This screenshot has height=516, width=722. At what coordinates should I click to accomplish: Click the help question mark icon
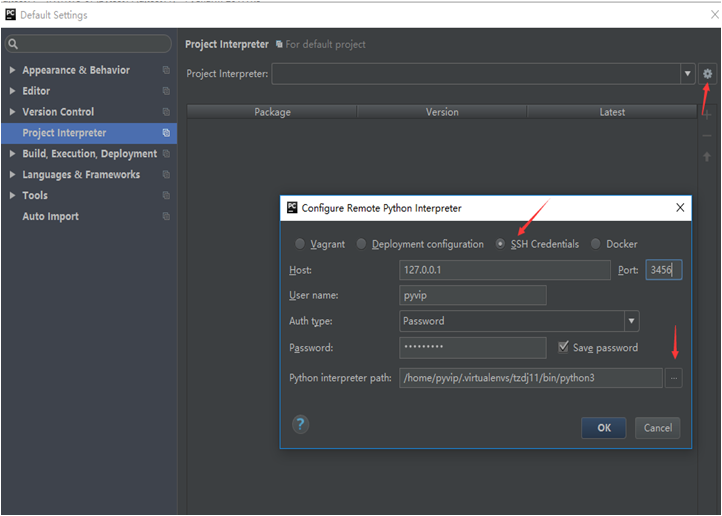pyautogui.click(x=300, y=424)
